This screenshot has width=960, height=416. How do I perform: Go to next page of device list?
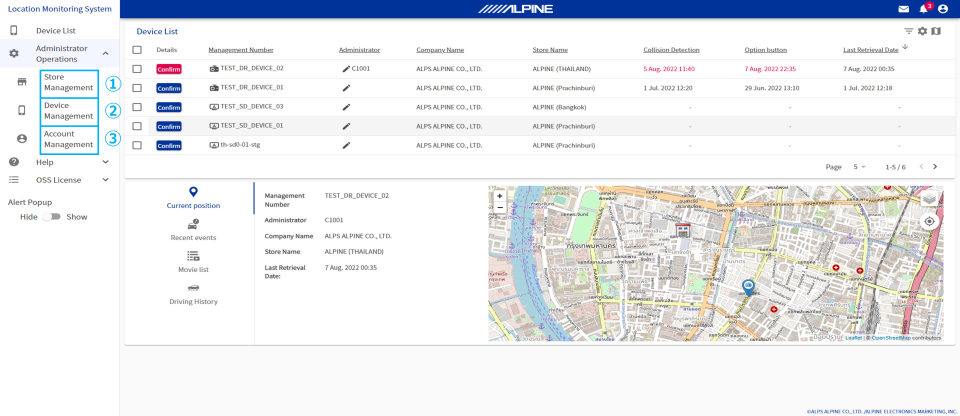click(935, 167)
